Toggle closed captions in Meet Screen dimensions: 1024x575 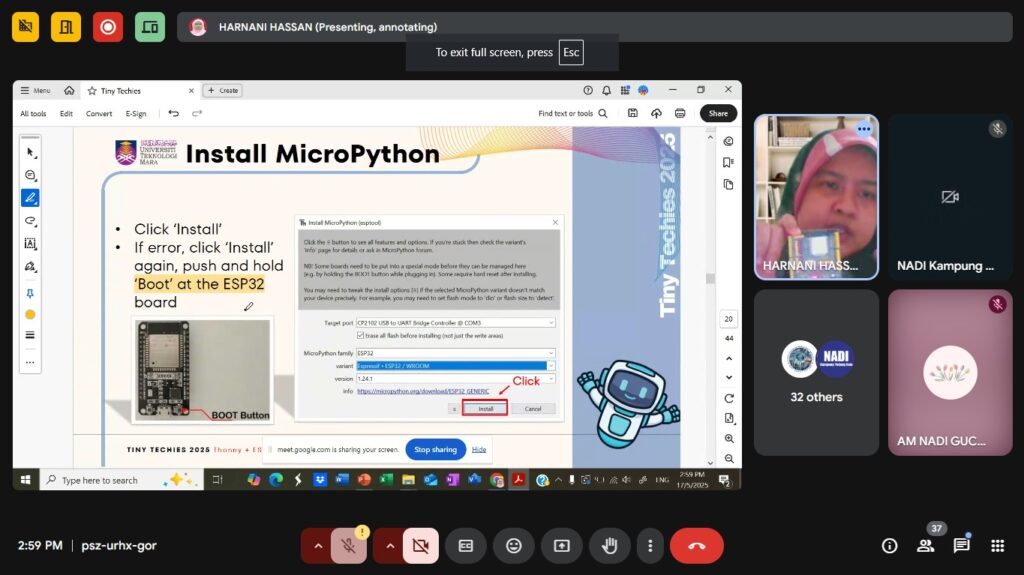pos(466,546)
